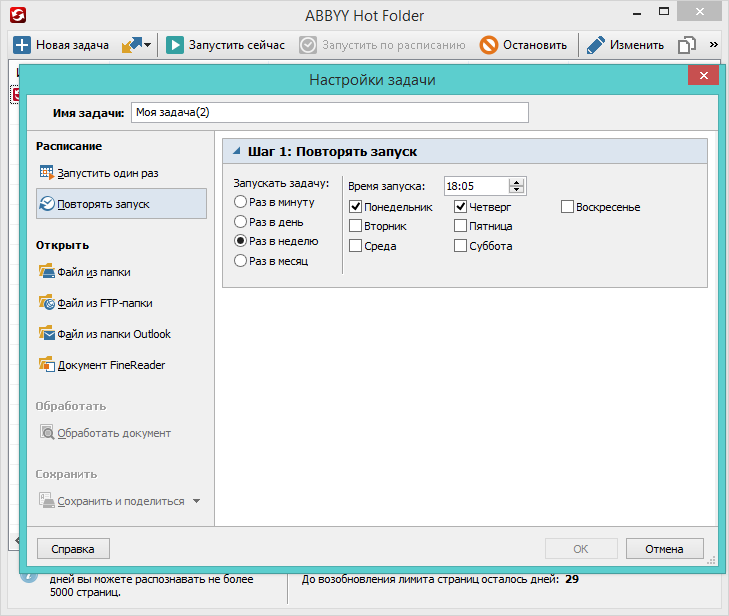
Task: Select Повторять запуск schedule option
Action: click(121, 204)
